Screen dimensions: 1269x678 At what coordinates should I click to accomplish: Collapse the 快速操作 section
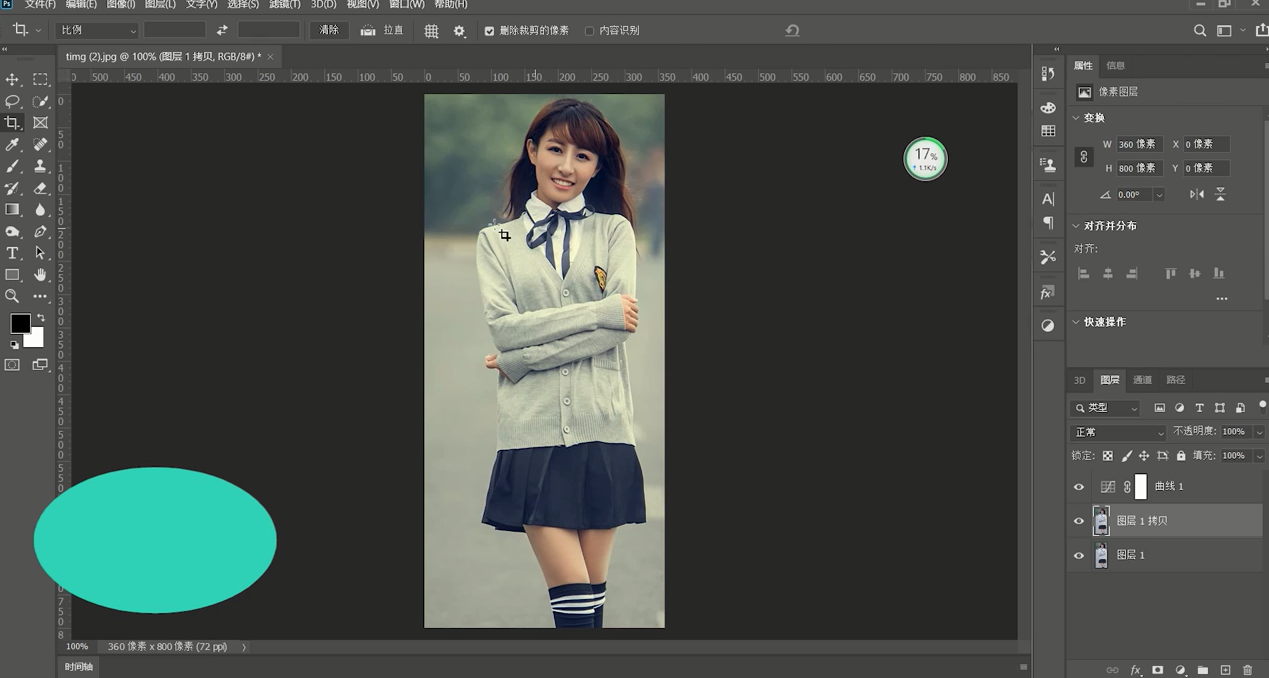coord(1076,322)
